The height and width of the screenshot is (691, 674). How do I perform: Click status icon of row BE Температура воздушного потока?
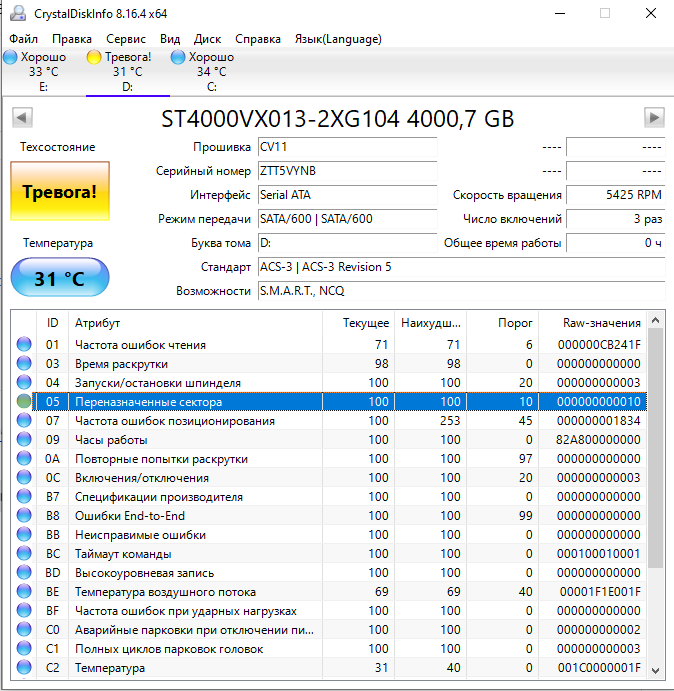24,591
